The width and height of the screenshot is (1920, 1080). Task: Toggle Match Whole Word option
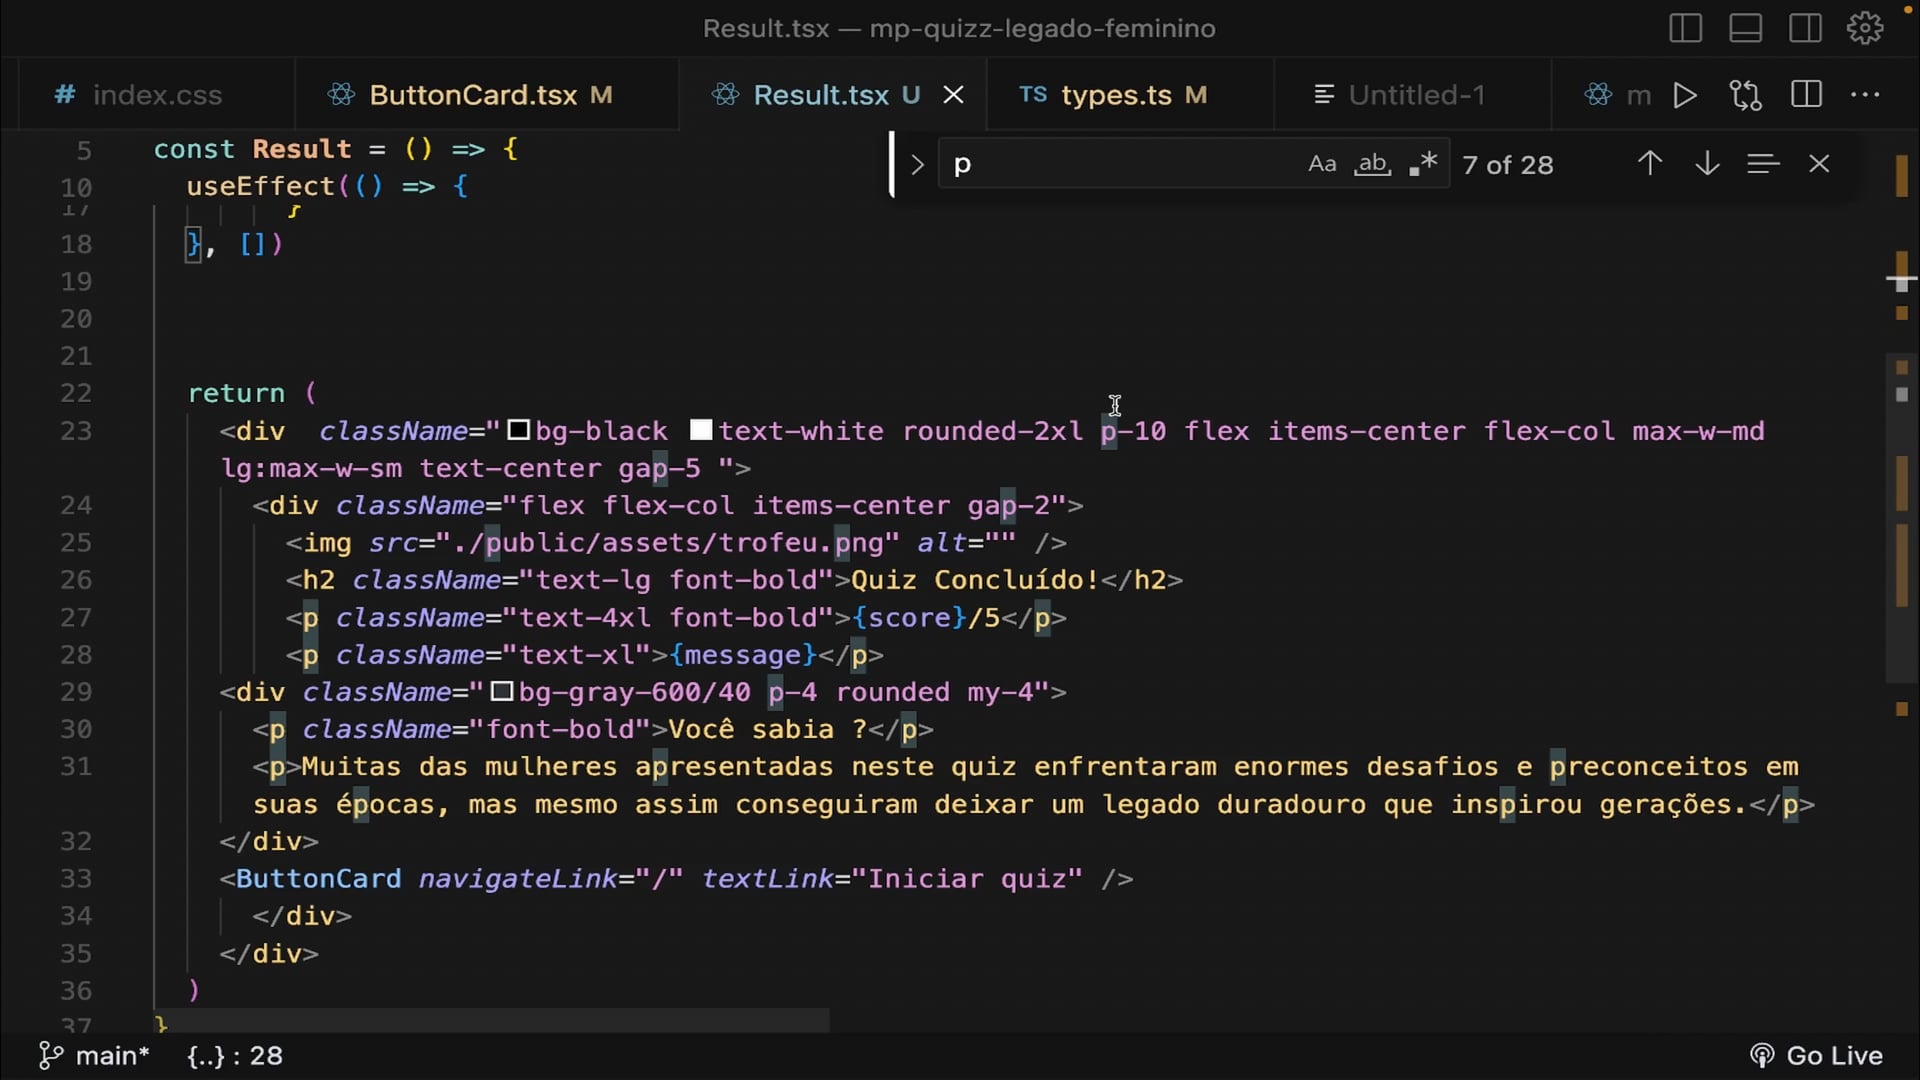coord(1372,164)
